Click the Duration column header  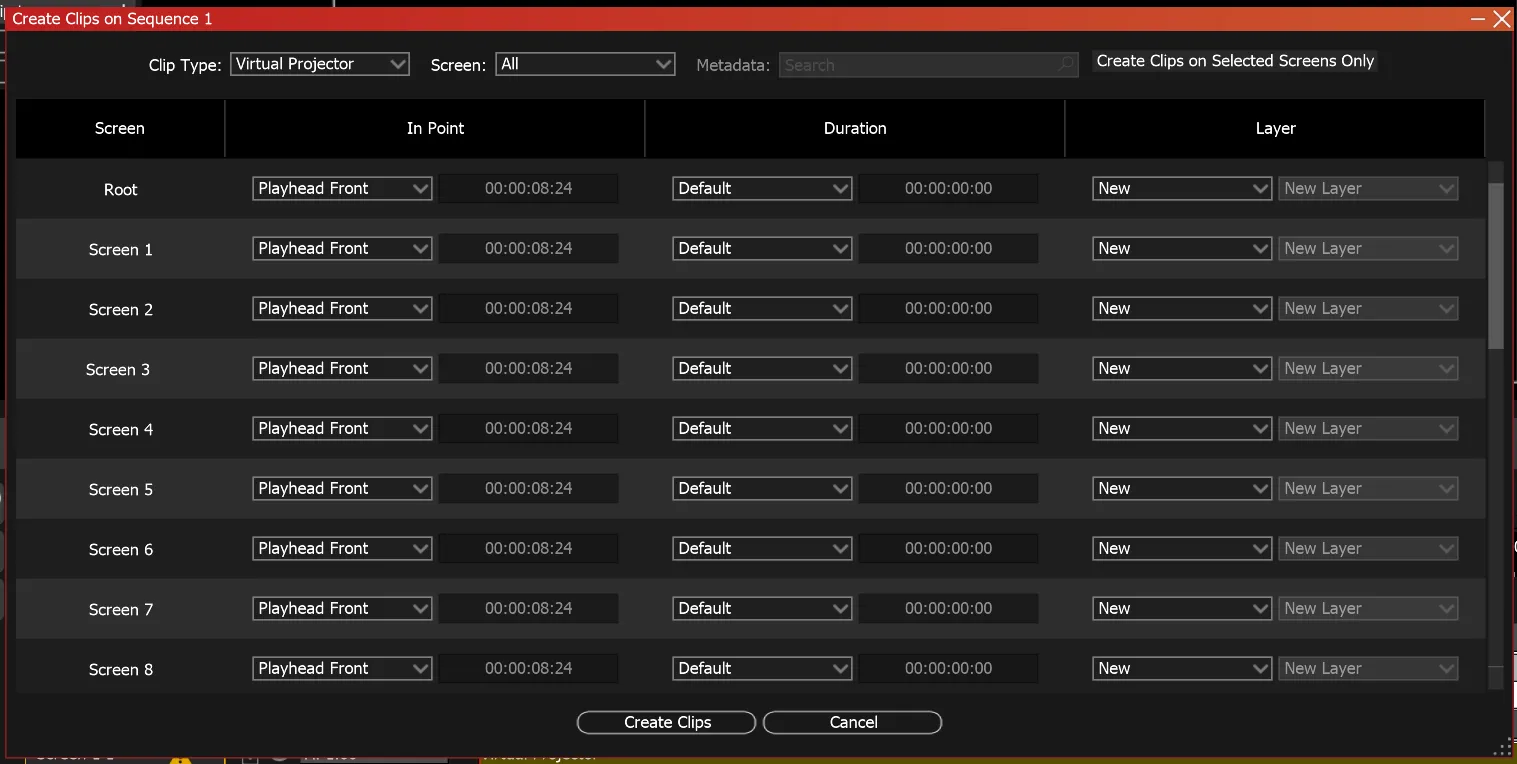[855, 128]
